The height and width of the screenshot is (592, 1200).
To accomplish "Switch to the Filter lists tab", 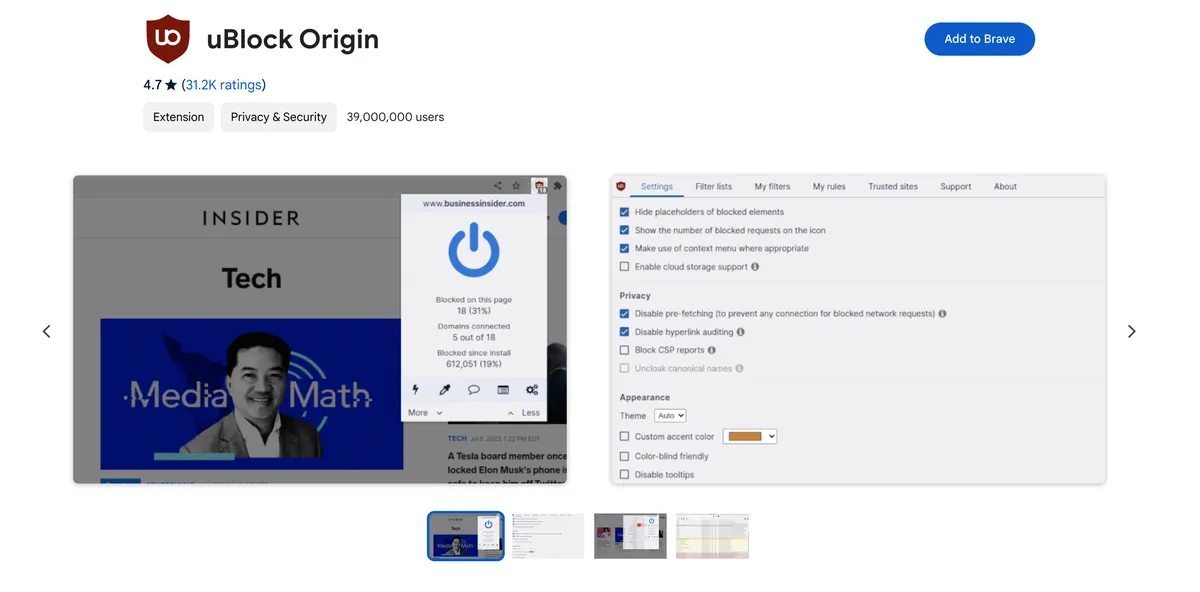I will 713,186.
